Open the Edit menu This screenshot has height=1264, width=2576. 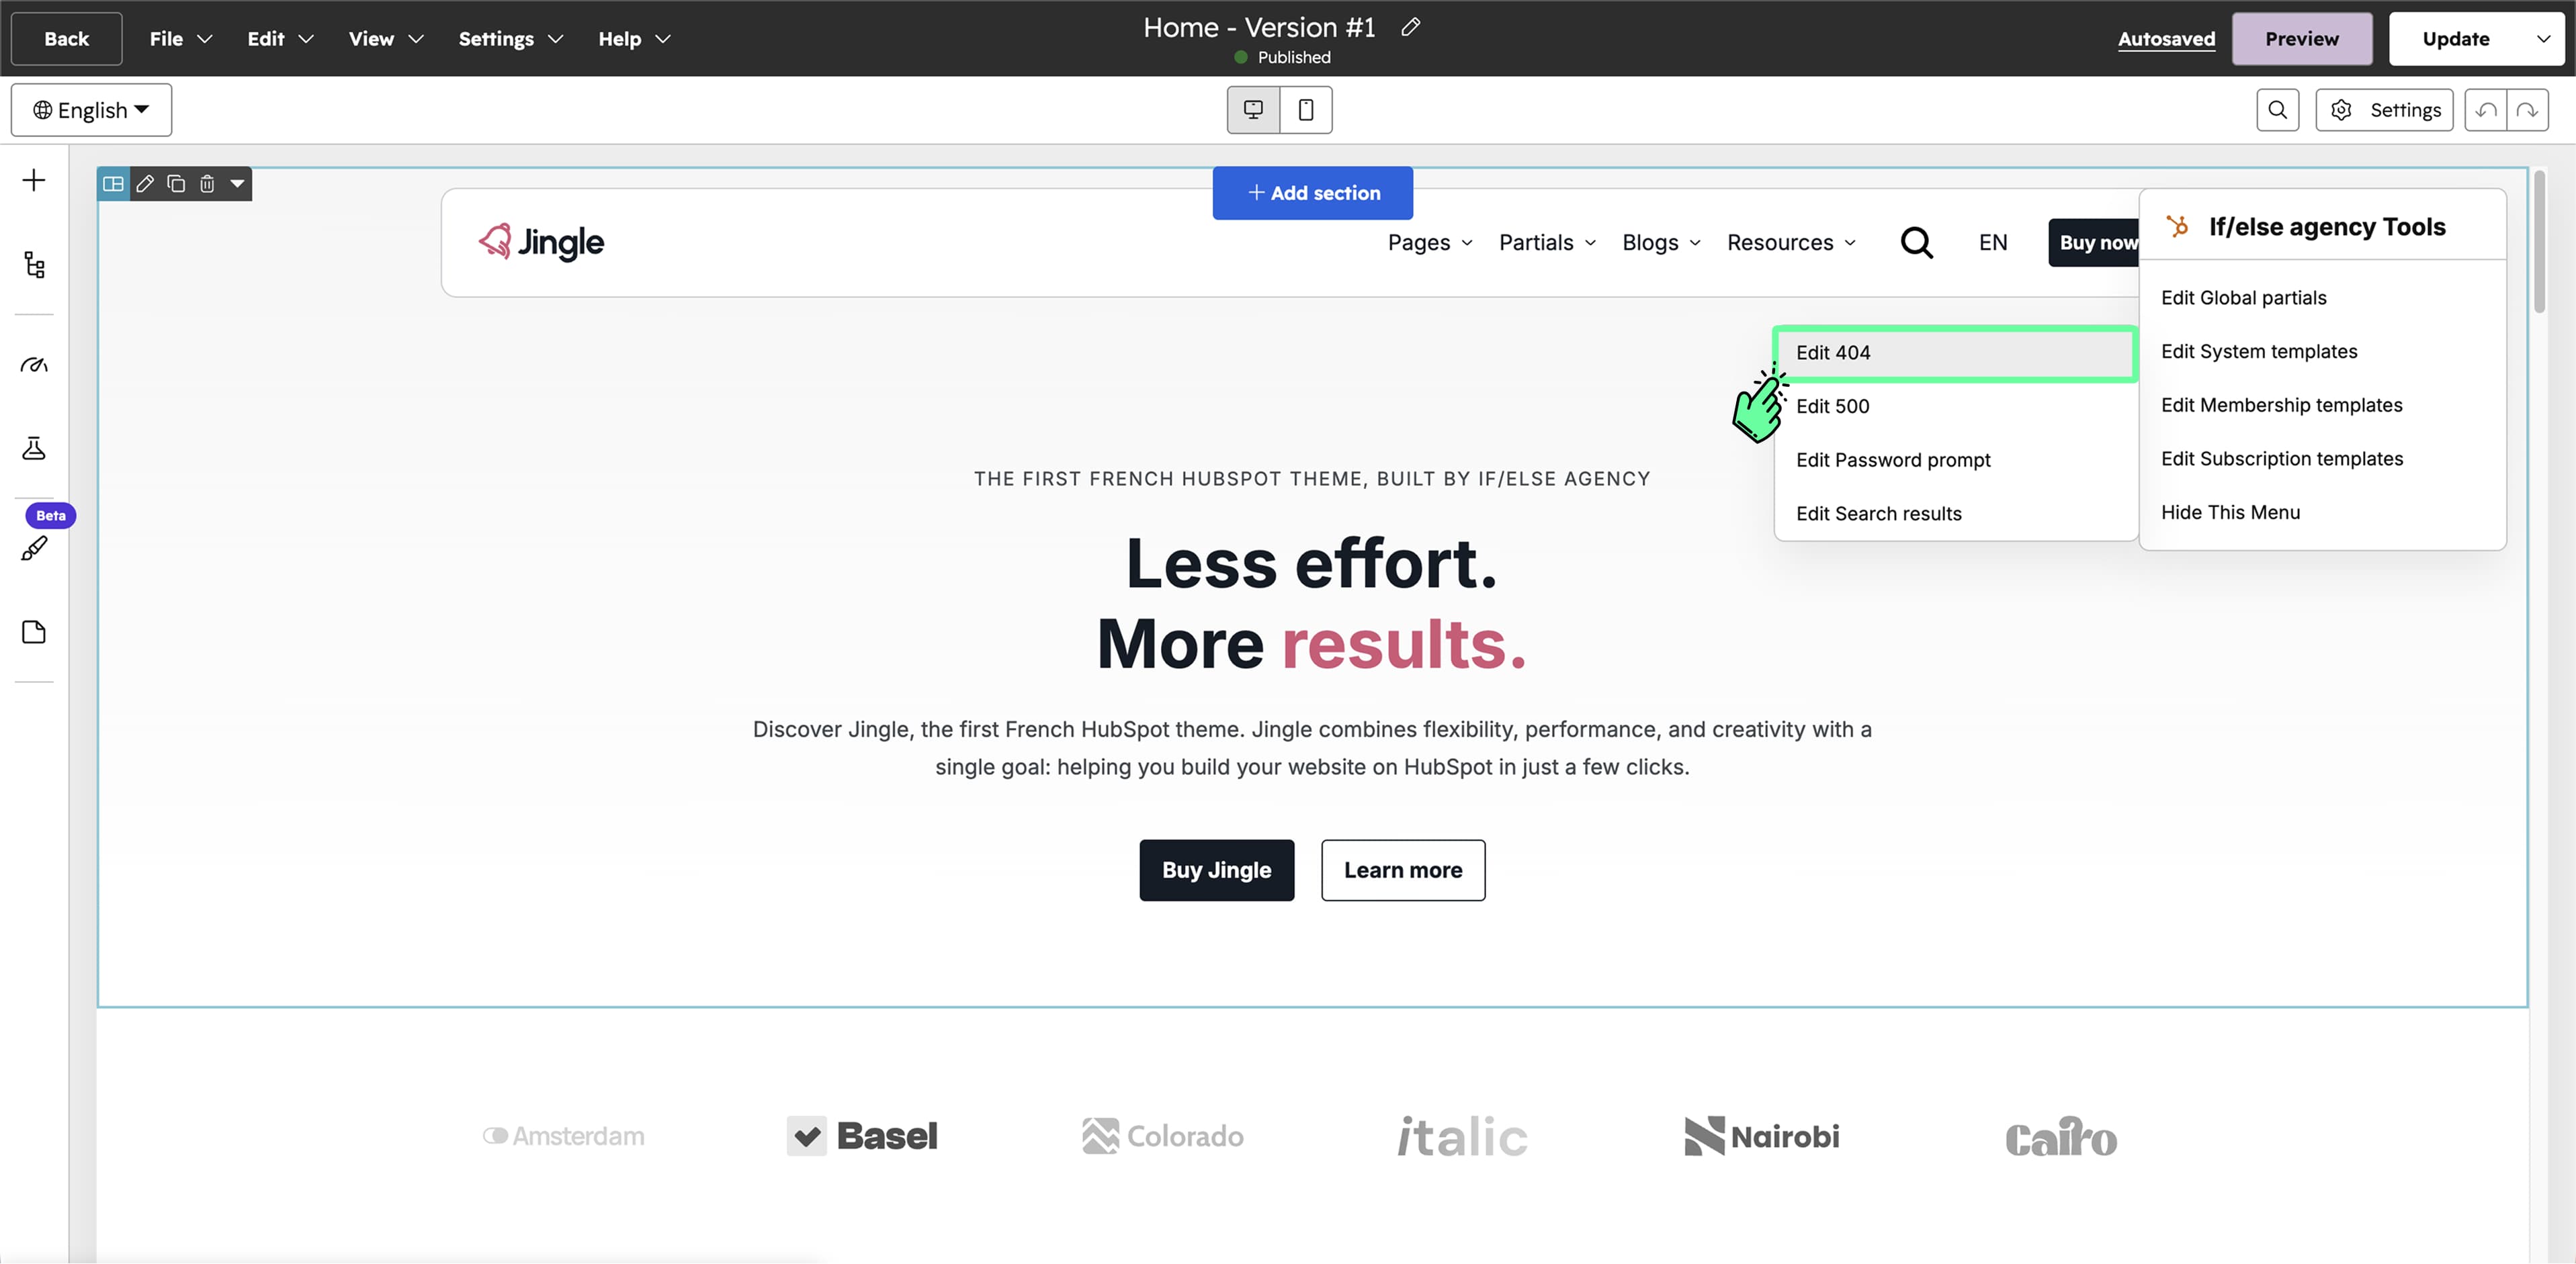[280, 39]
